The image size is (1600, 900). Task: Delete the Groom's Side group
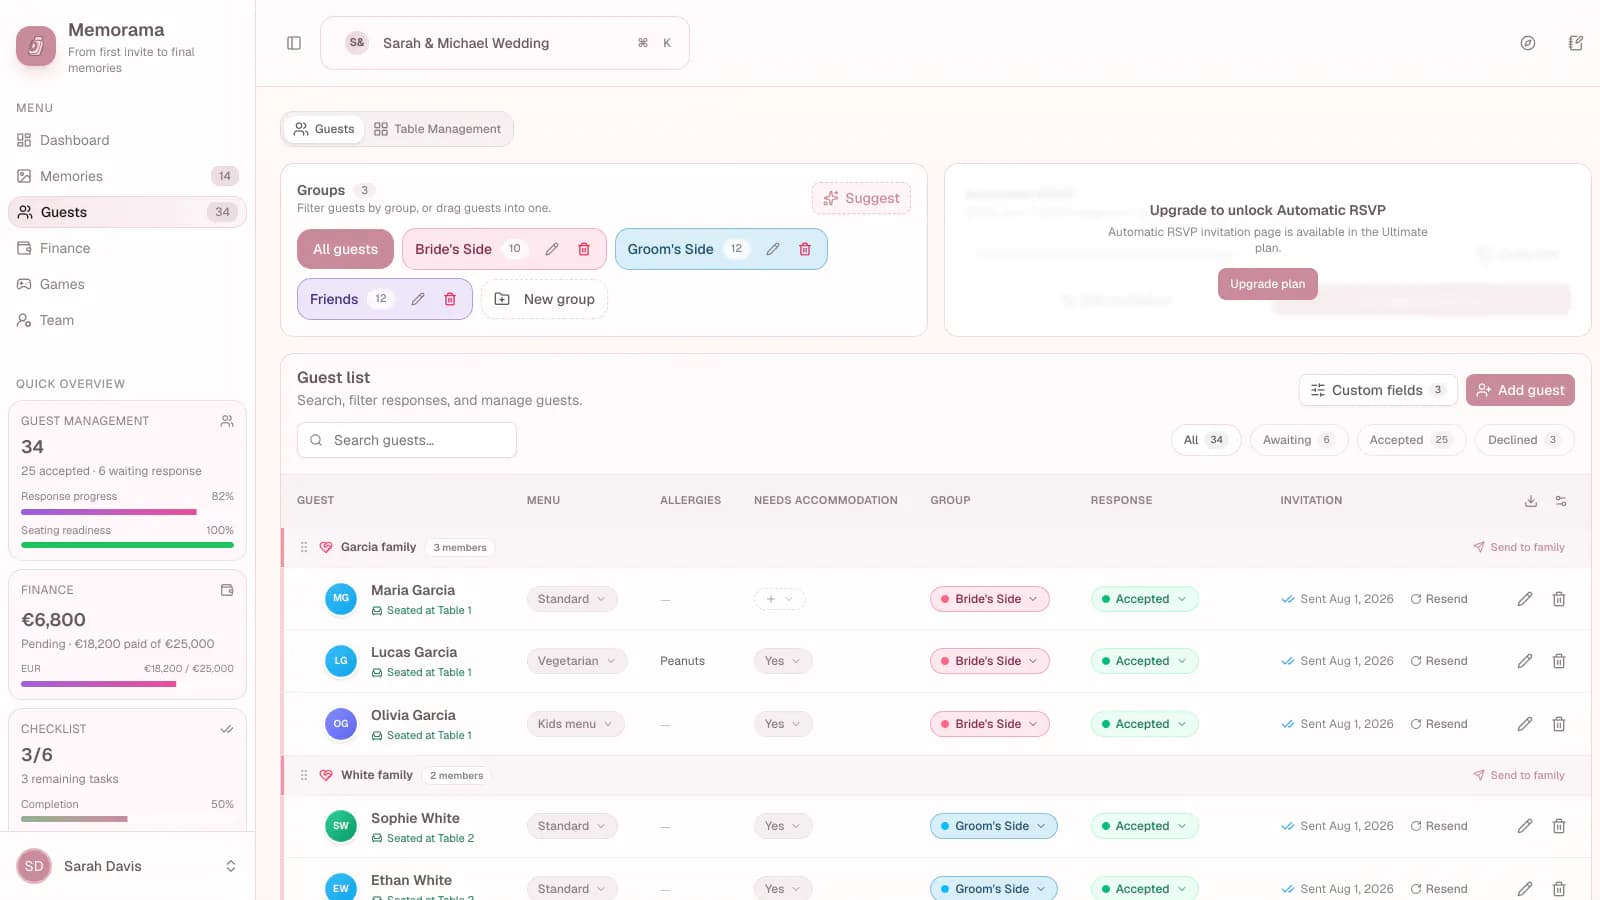(x=805, y=249)
